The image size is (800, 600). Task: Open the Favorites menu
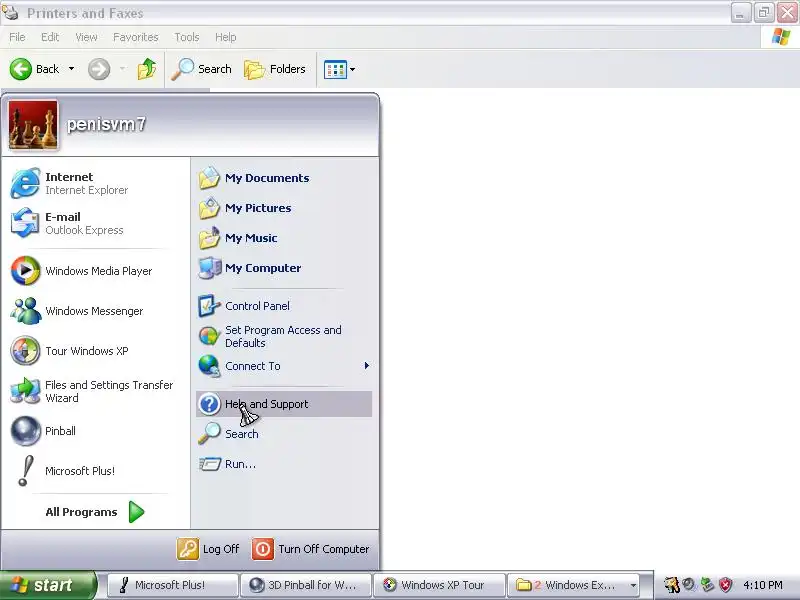(x=136, y=37)
